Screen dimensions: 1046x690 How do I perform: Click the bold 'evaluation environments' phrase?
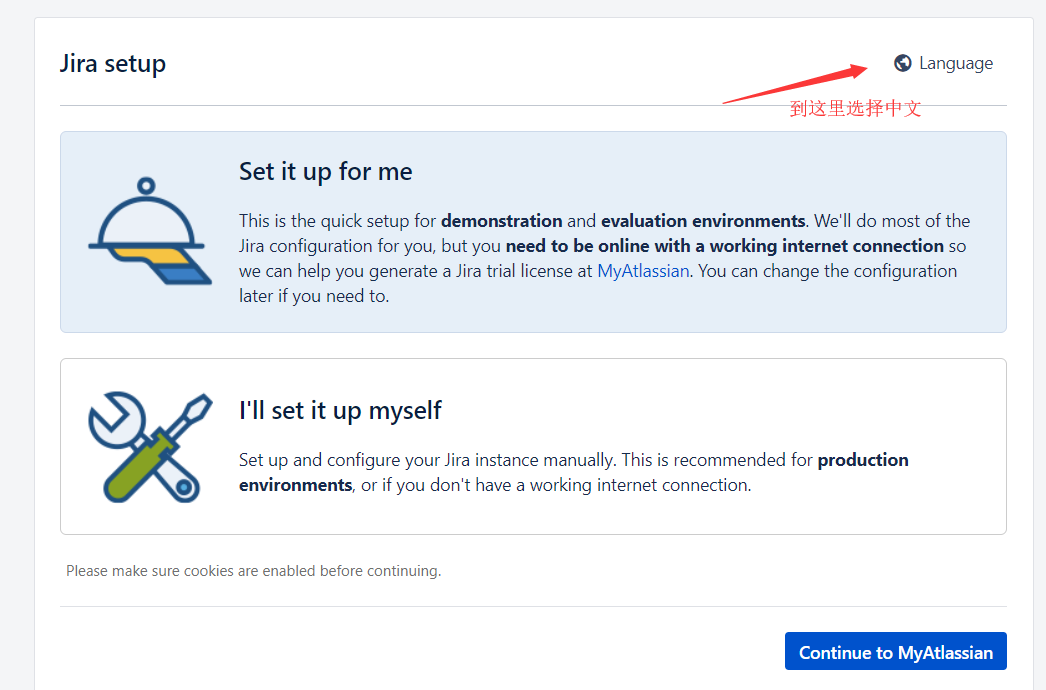[x=703, y=221]
